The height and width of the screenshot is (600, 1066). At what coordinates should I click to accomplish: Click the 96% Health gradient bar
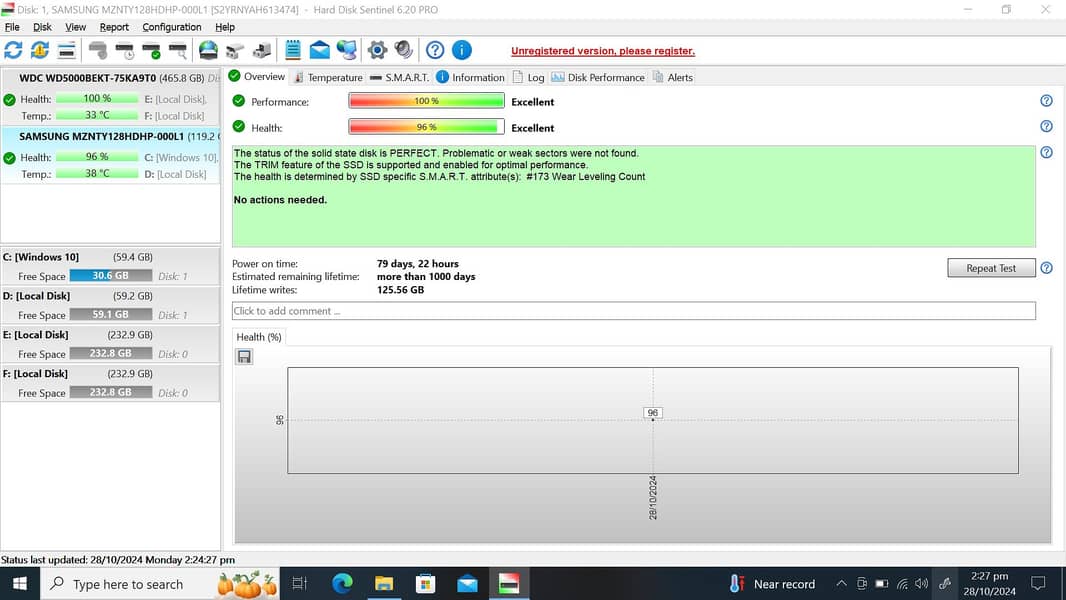point(426,127)
